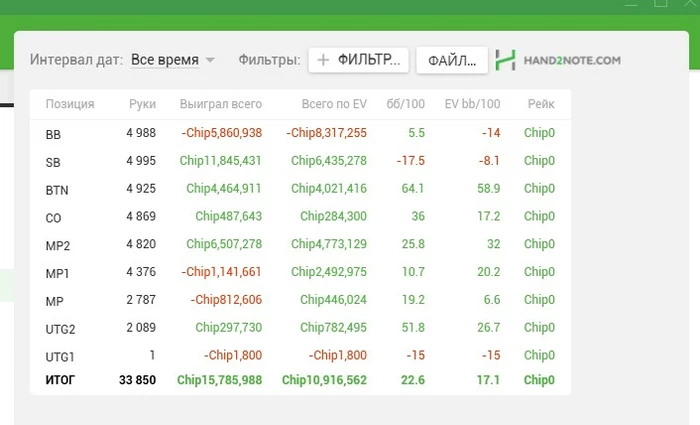
Task: Select the UTG1 position row
Action: click(300, 355)
